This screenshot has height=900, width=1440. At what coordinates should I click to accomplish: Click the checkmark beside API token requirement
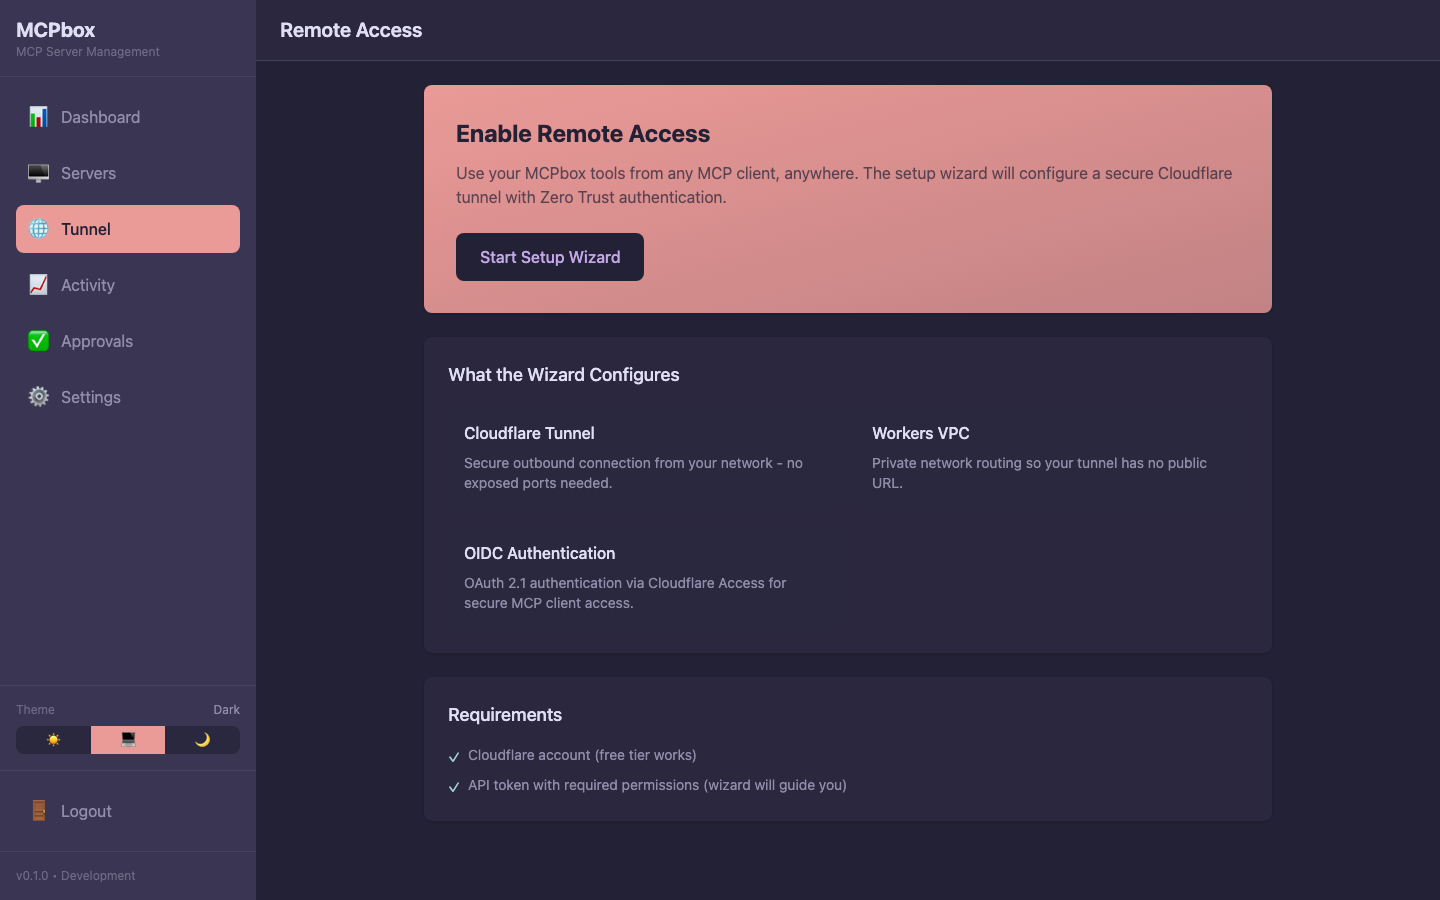click(x=455, y=787)
